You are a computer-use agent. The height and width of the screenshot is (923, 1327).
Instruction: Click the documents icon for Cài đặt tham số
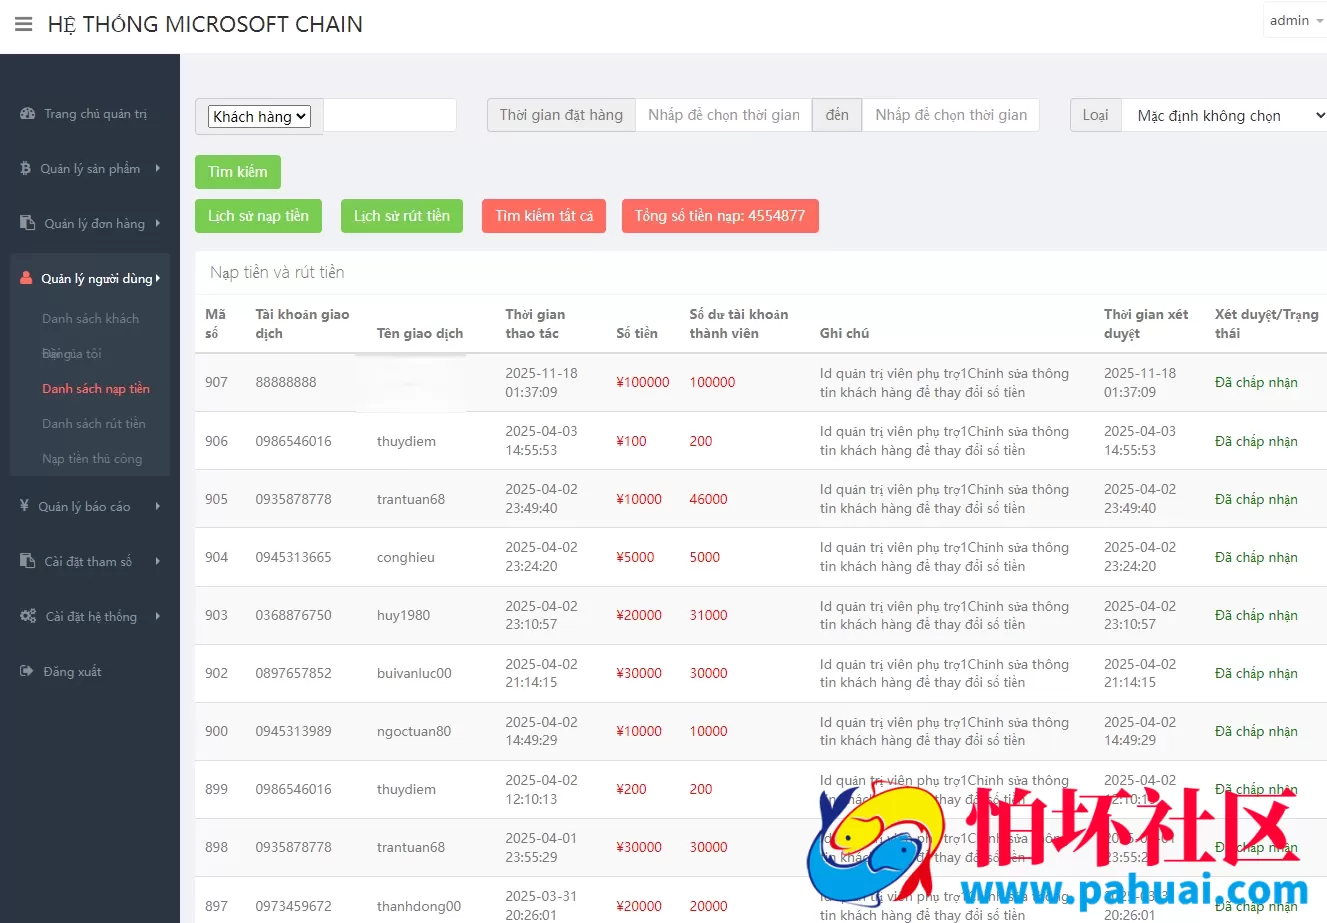click(x=27, y=561)
